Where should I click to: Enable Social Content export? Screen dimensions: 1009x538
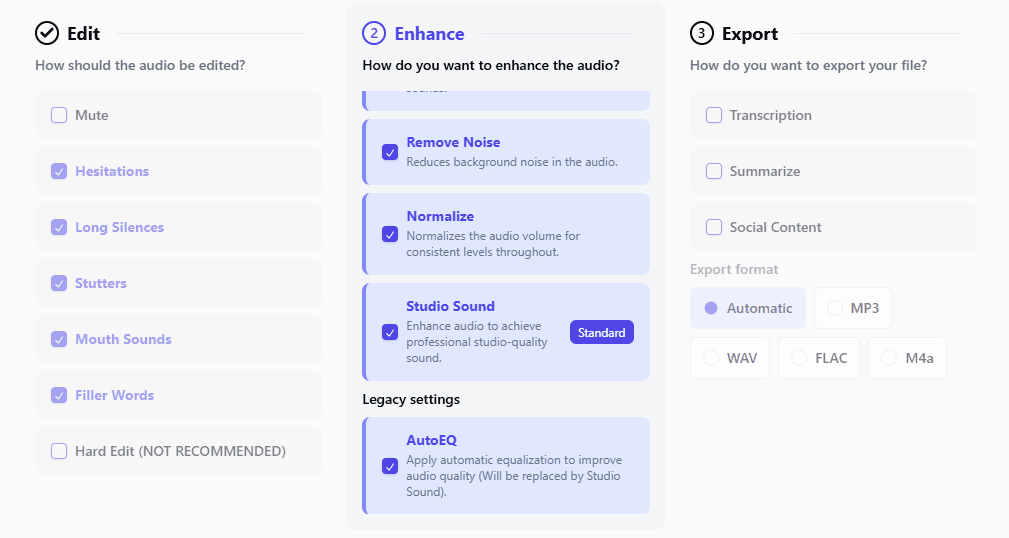click(714, 227)
